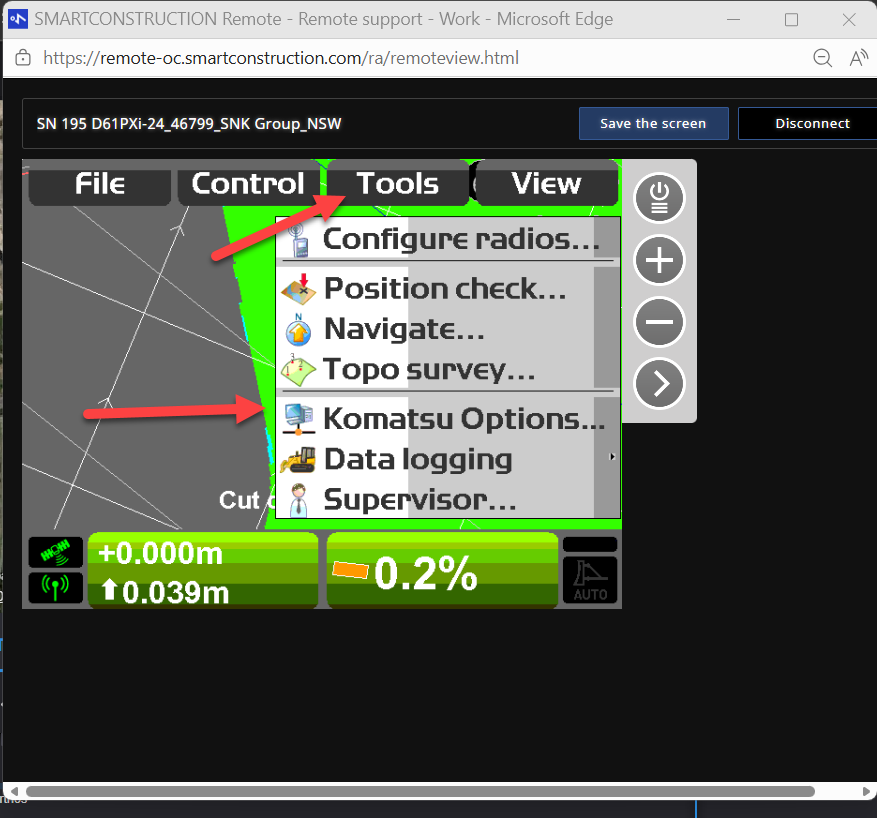
Task: Click the right chevron round button
Action: (x=659, y=384)
